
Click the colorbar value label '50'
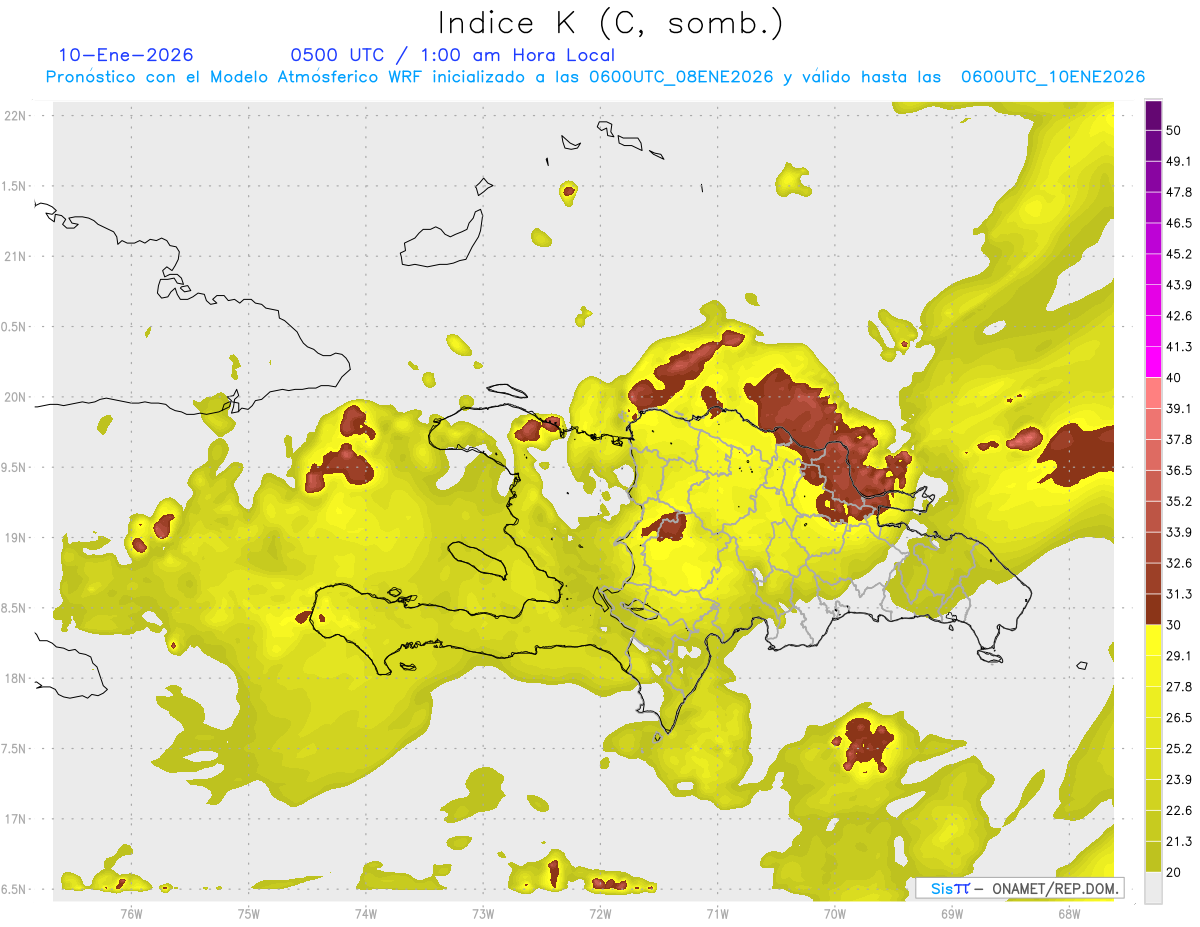tap(1174, 130)
